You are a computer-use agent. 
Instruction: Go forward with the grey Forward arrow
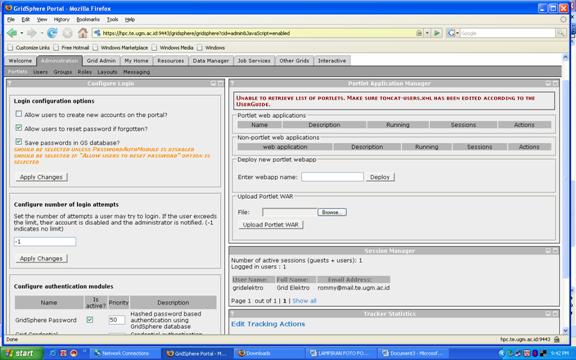point(32,33)
